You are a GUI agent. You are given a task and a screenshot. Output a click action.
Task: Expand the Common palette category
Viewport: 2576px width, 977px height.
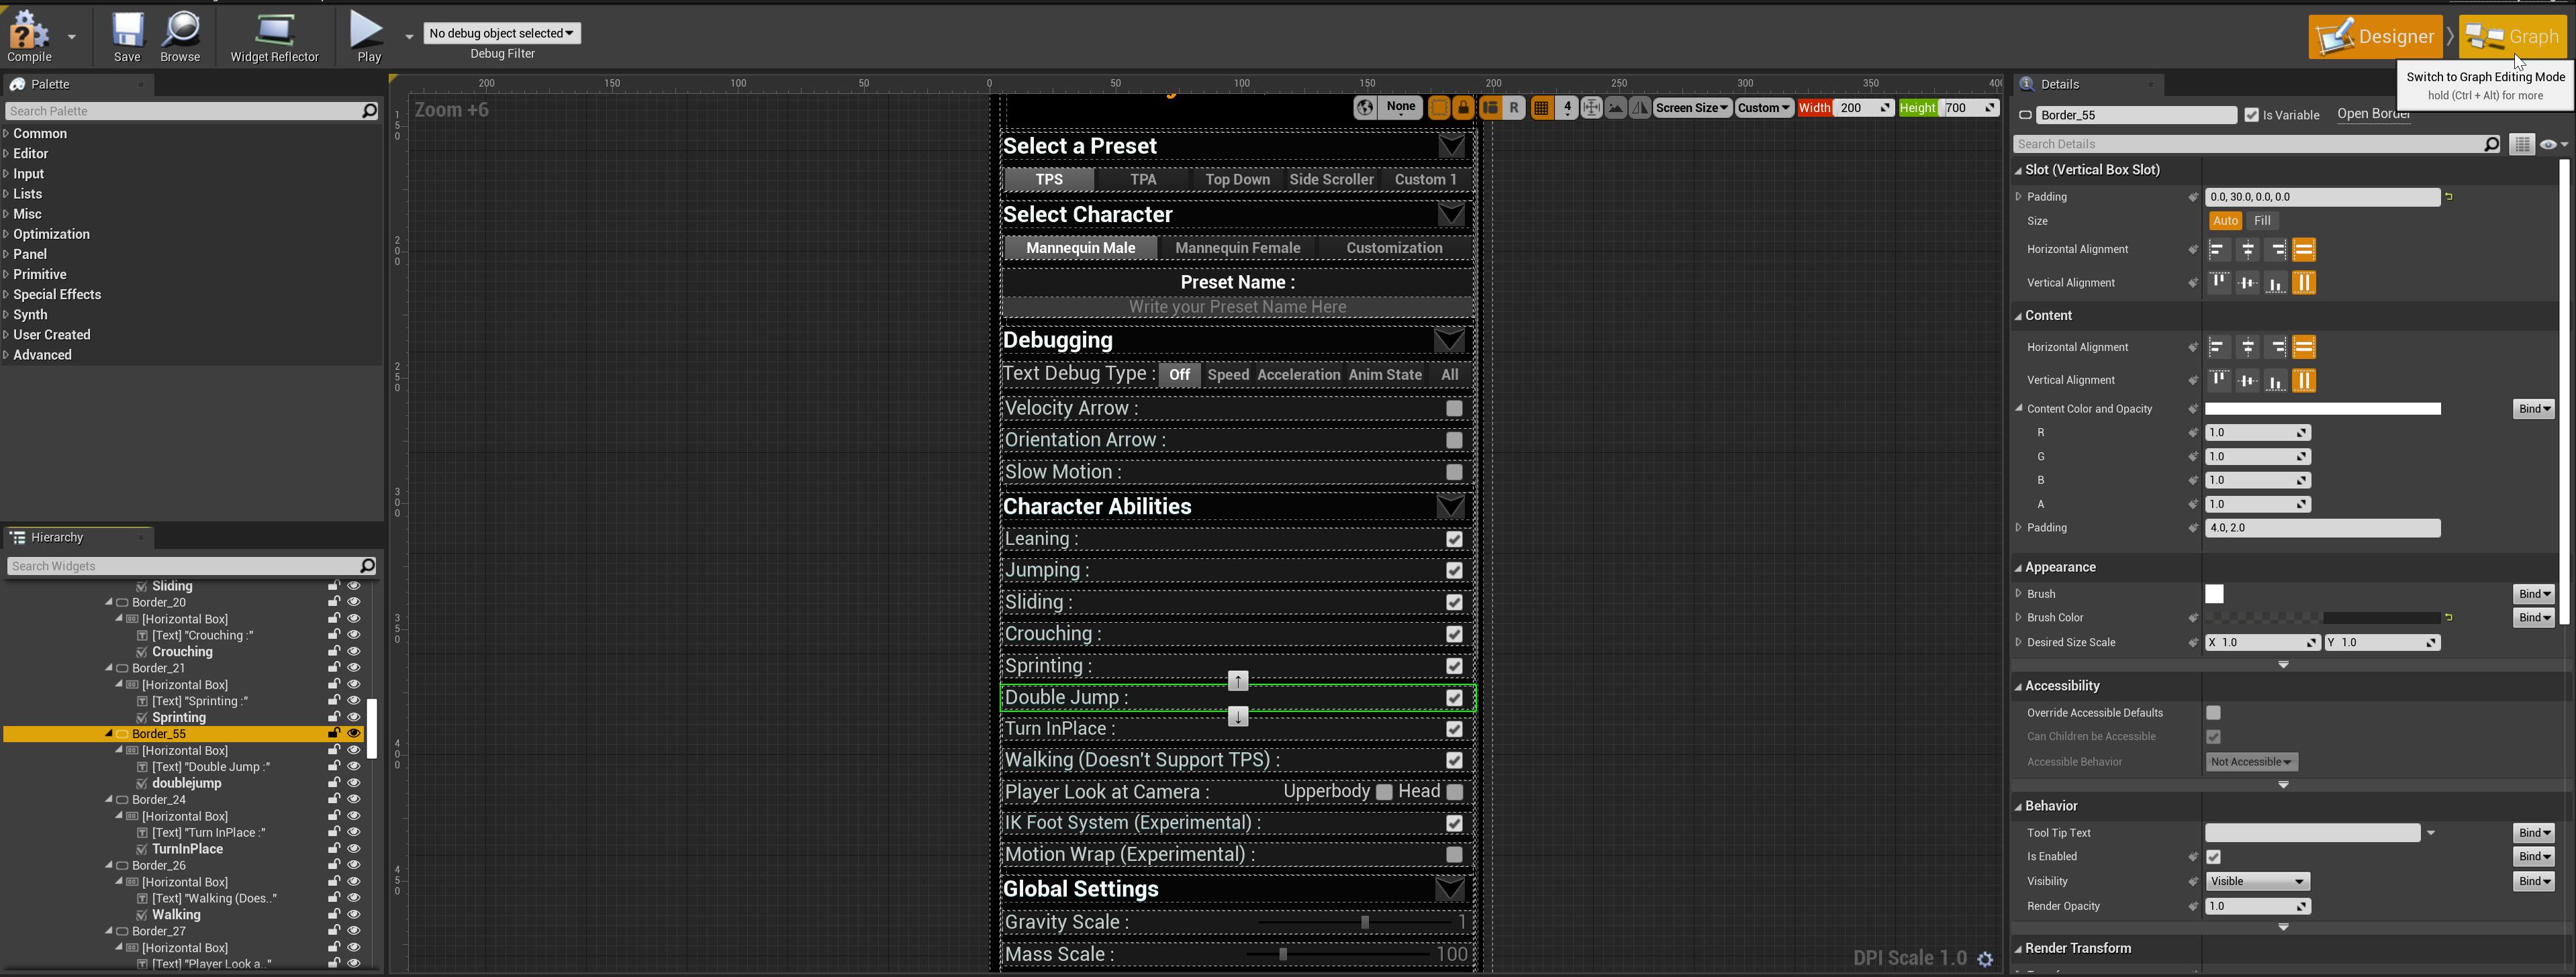(x=6, y=133)
